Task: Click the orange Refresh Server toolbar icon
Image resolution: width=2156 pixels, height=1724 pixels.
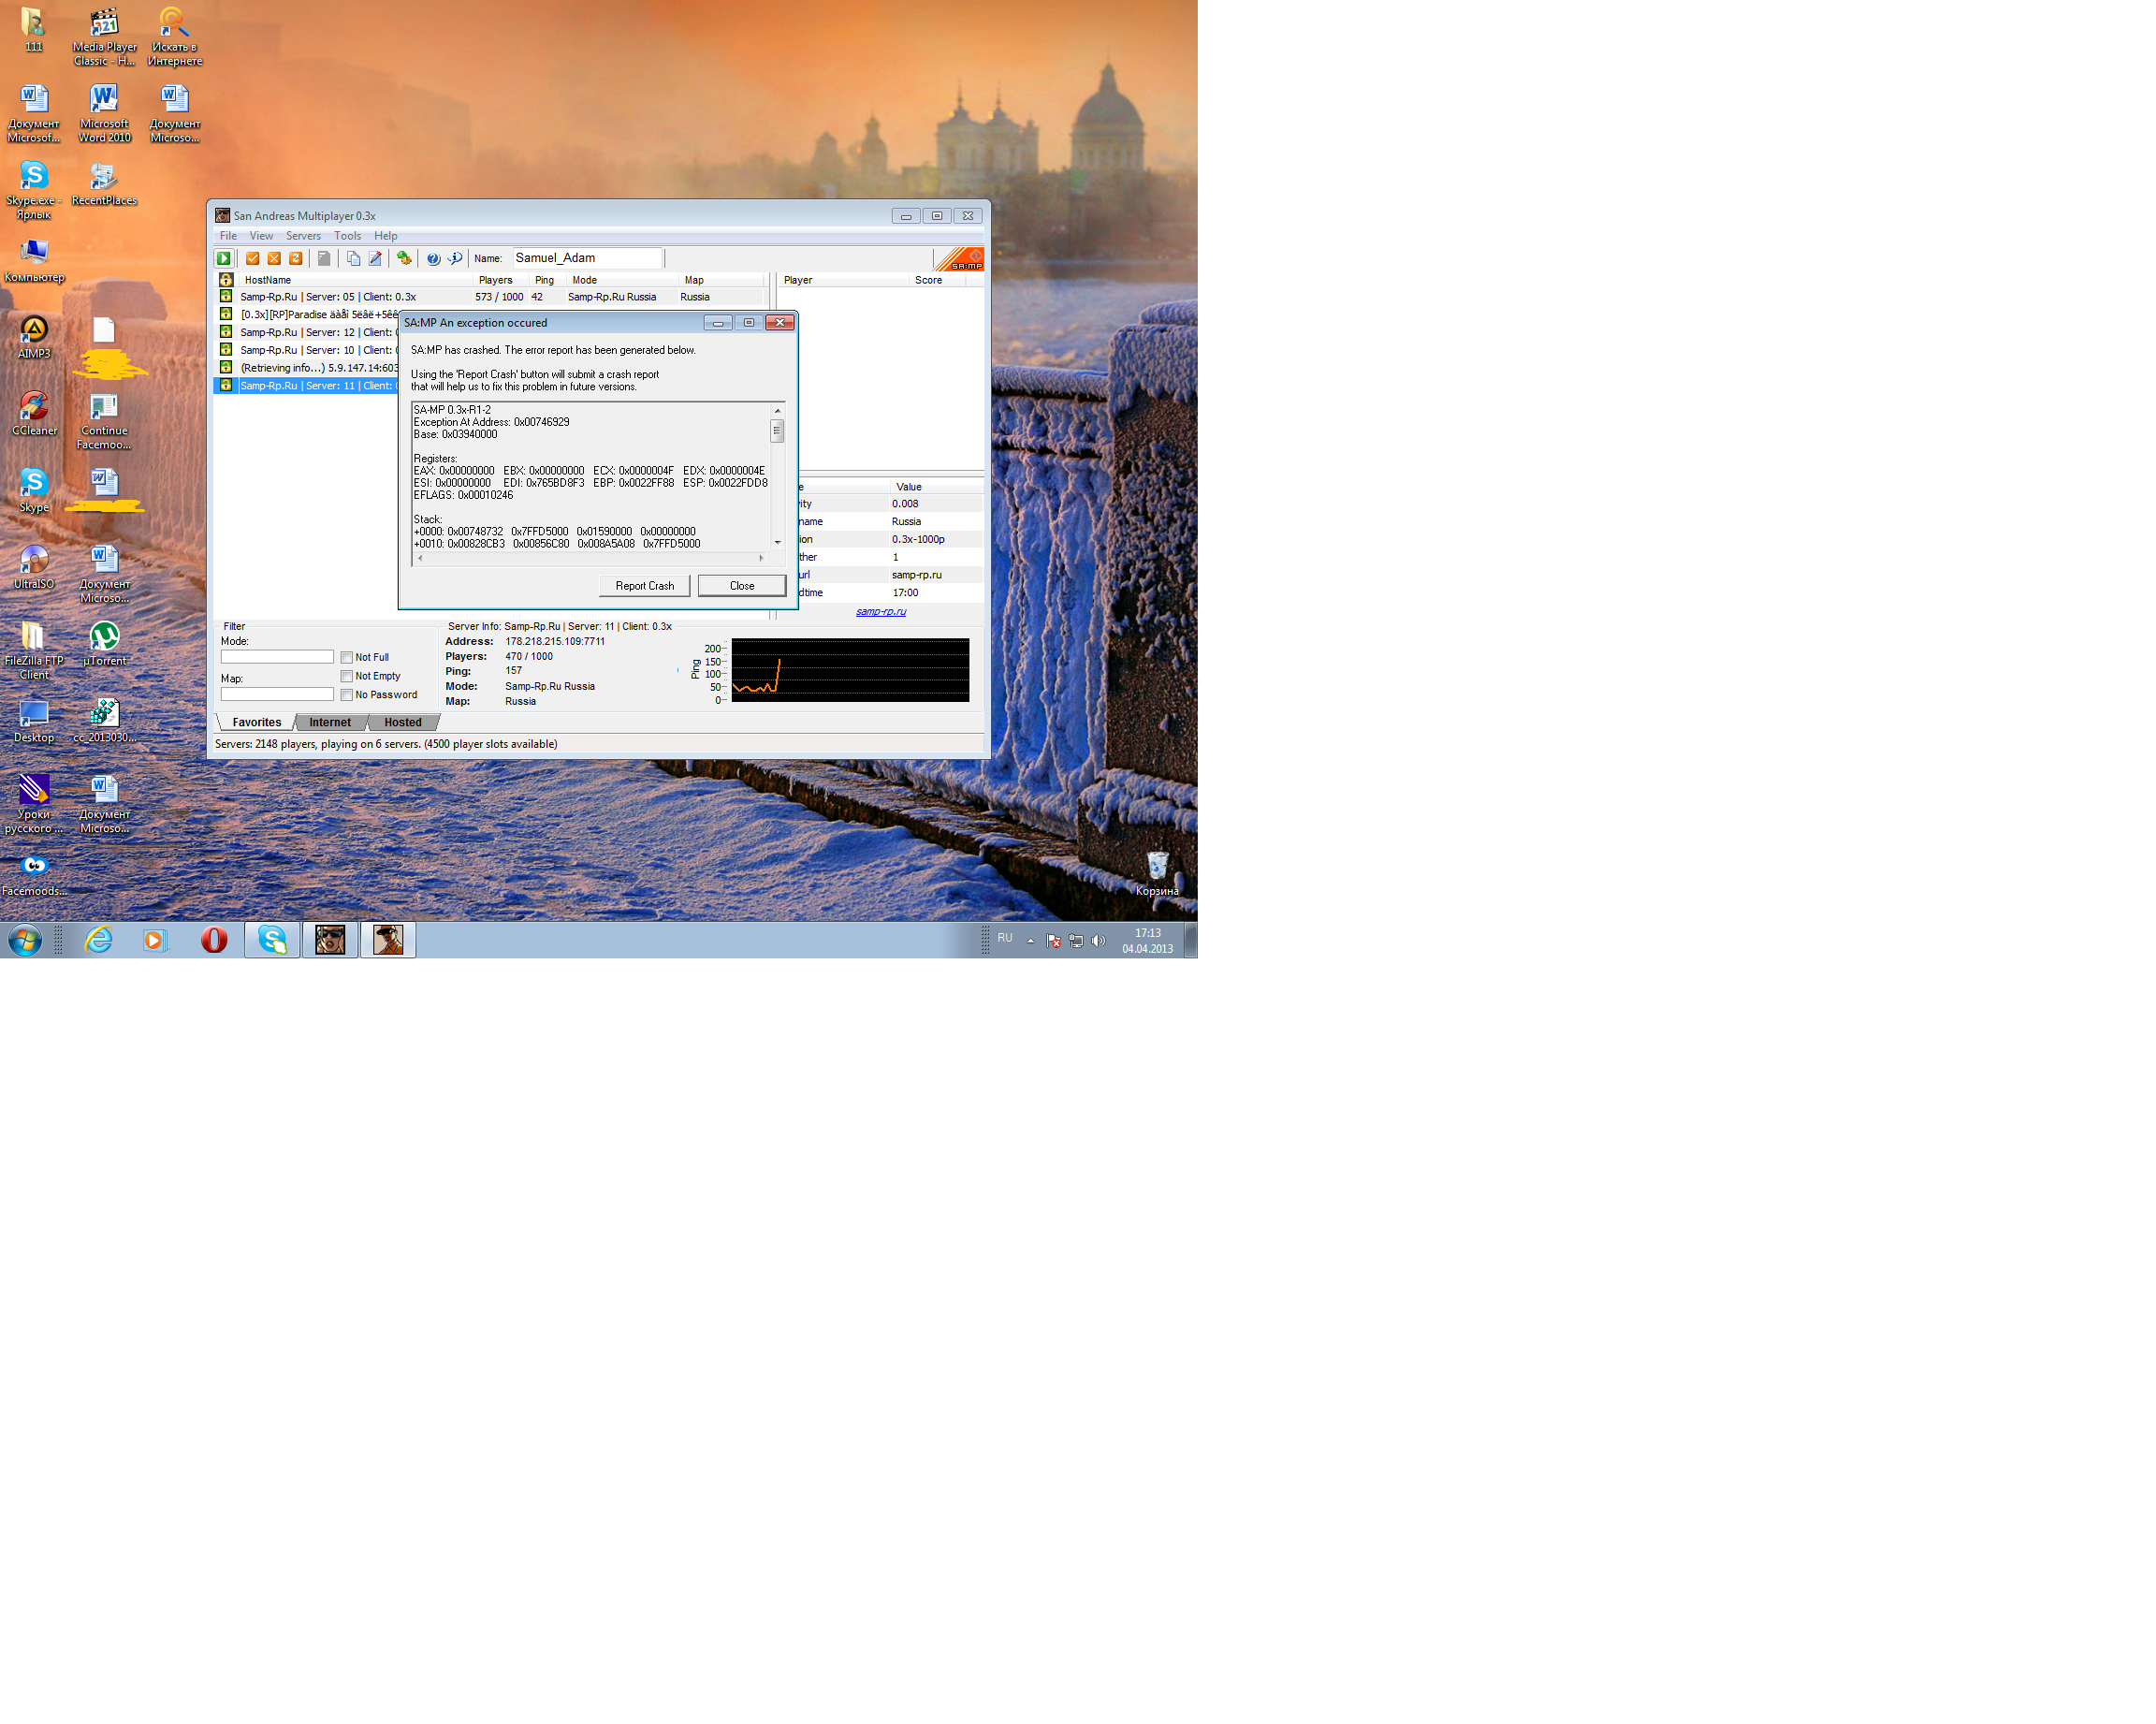Action: coord(296,258)
